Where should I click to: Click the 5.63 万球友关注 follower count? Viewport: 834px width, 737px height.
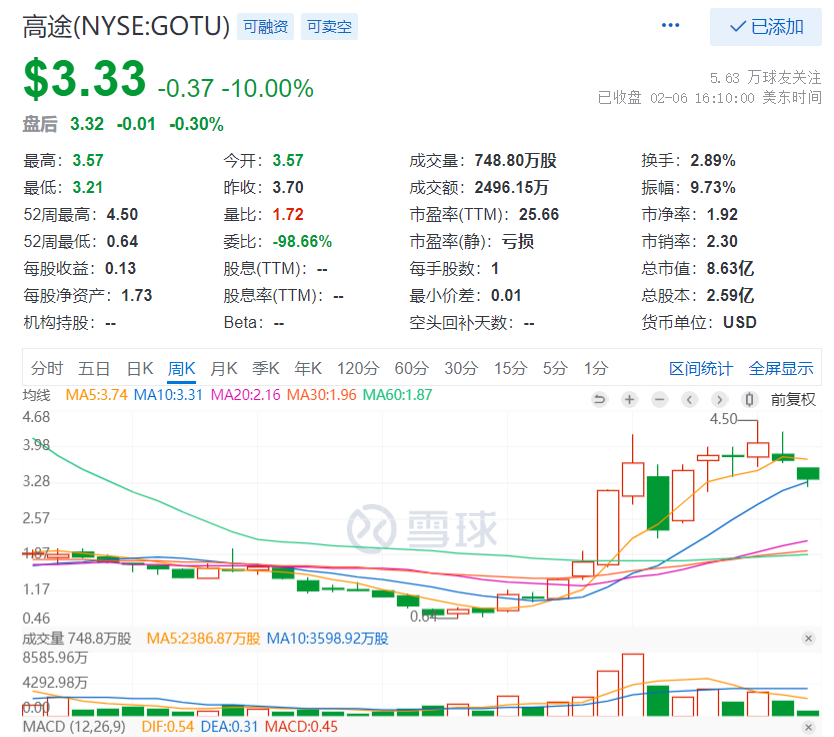tap(765, 78)
